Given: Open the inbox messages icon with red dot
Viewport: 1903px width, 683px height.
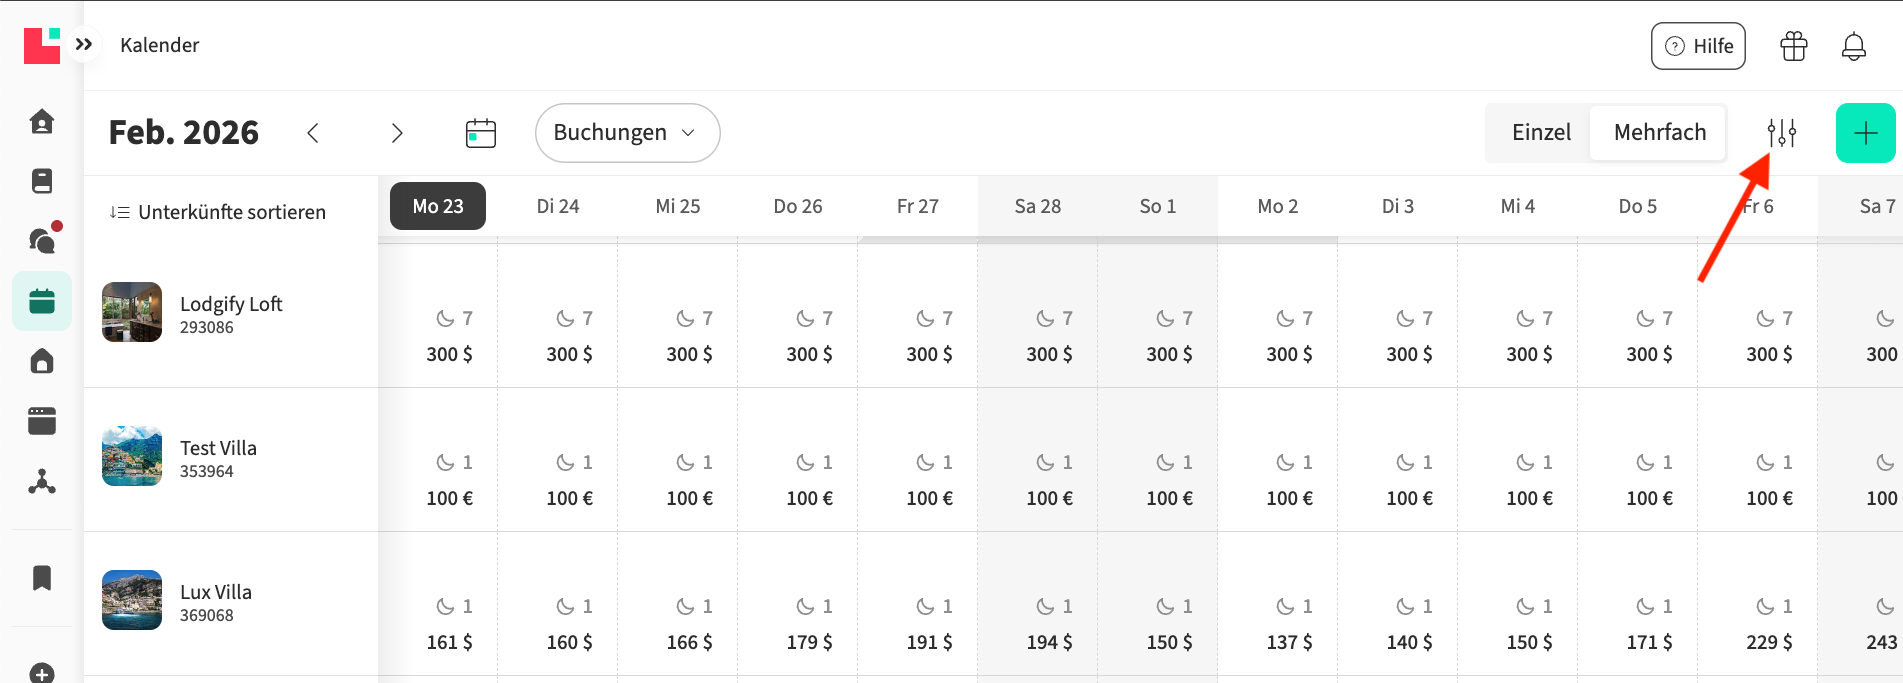Looking at the screenshot, I should [x=42, y=240].
